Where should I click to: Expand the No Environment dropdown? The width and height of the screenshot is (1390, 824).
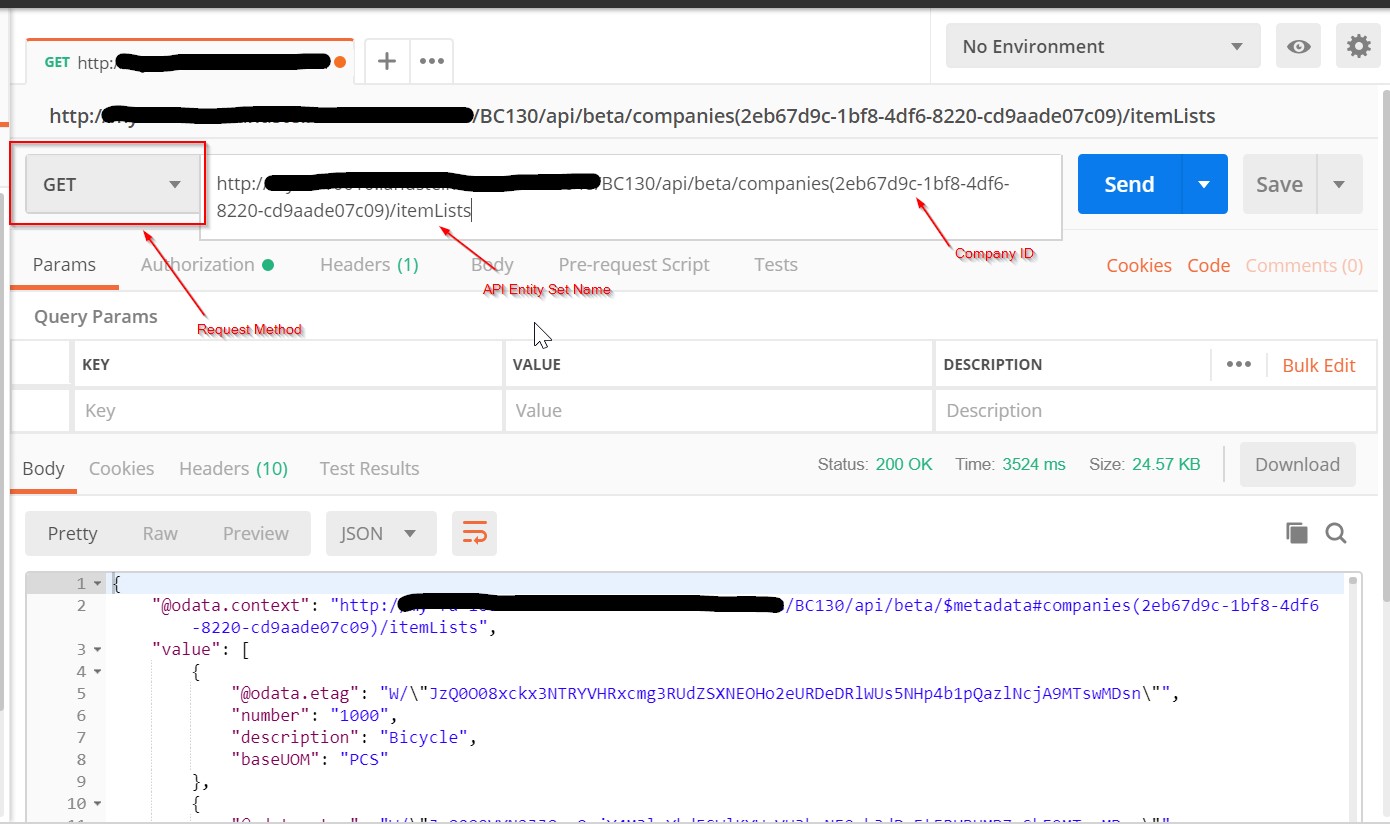coord(1103,47)
